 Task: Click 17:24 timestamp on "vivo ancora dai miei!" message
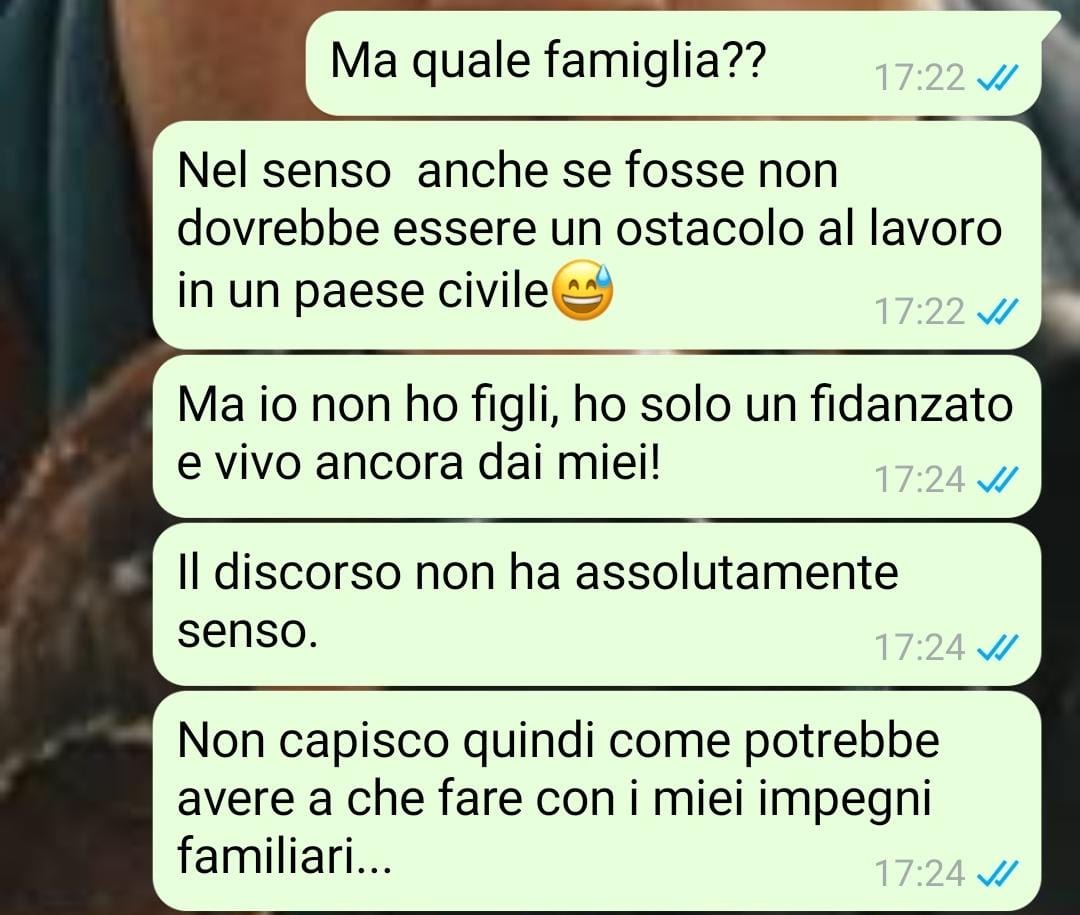click(x=919, y=480)
